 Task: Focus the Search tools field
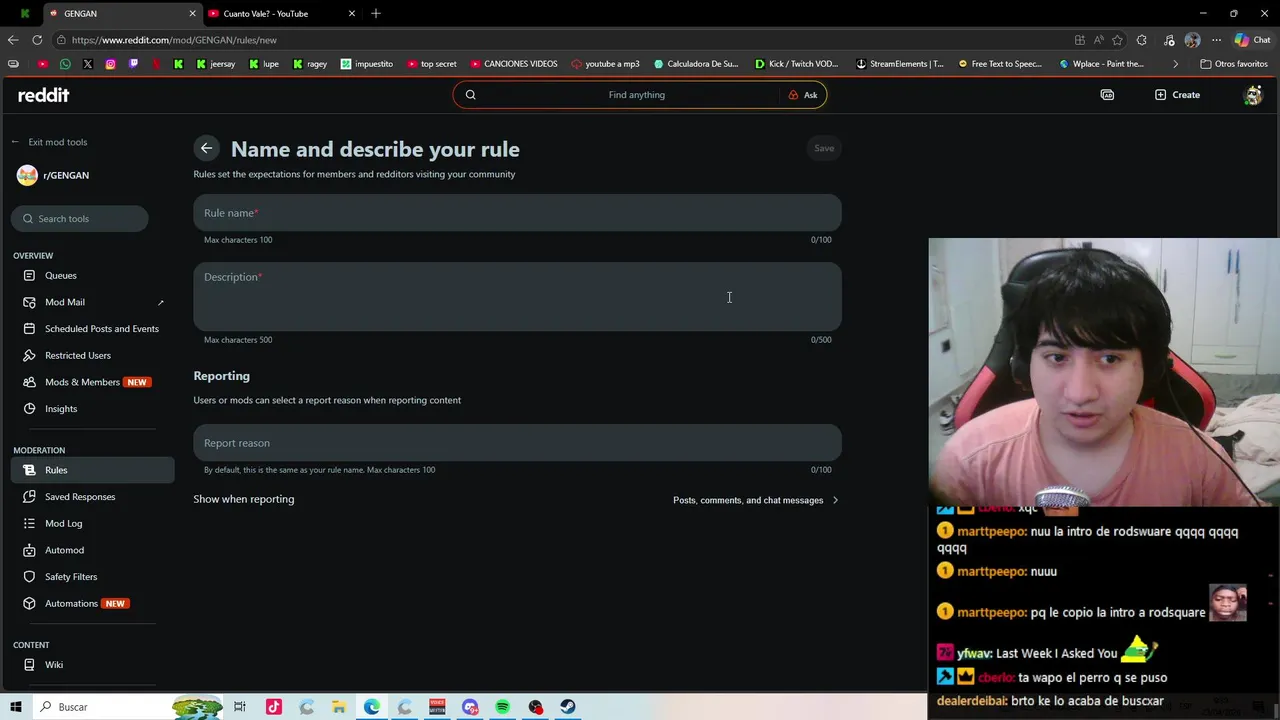tap(80, 219)
